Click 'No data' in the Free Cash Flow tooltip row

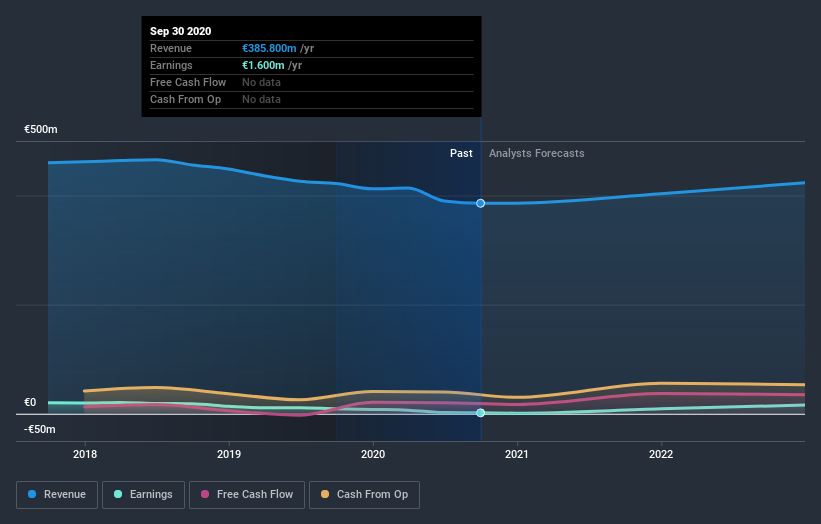click(x=261, y=82)
